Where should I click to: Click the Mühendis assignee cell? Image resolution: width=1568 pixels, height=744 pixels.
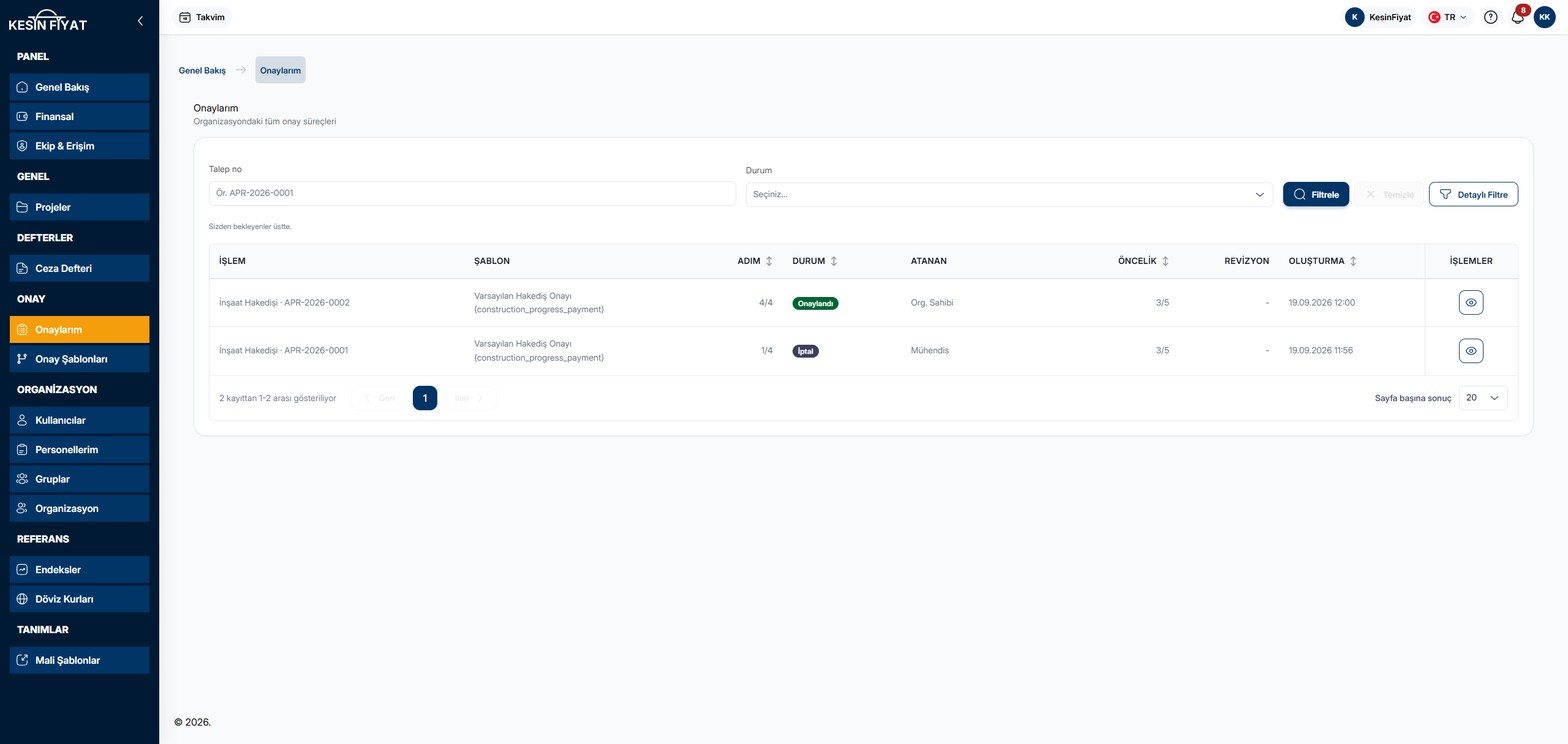[929, 351]
